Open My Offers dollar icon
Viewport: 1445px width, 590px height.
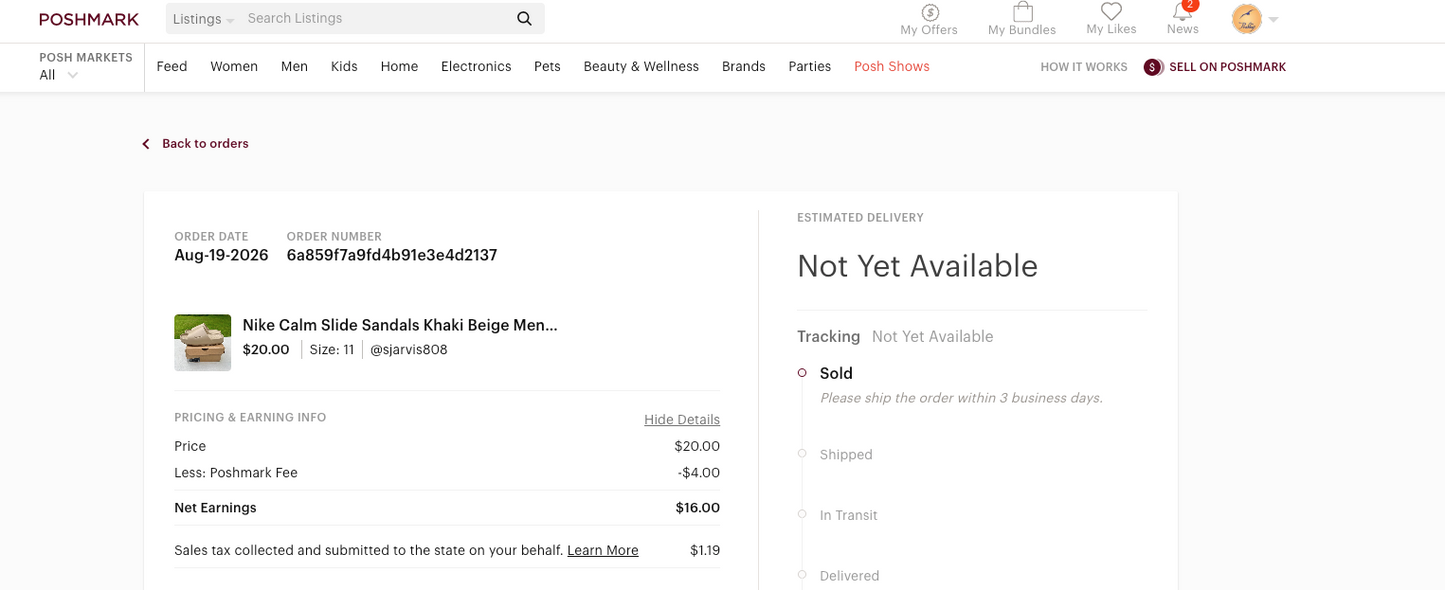pos(929,12)
